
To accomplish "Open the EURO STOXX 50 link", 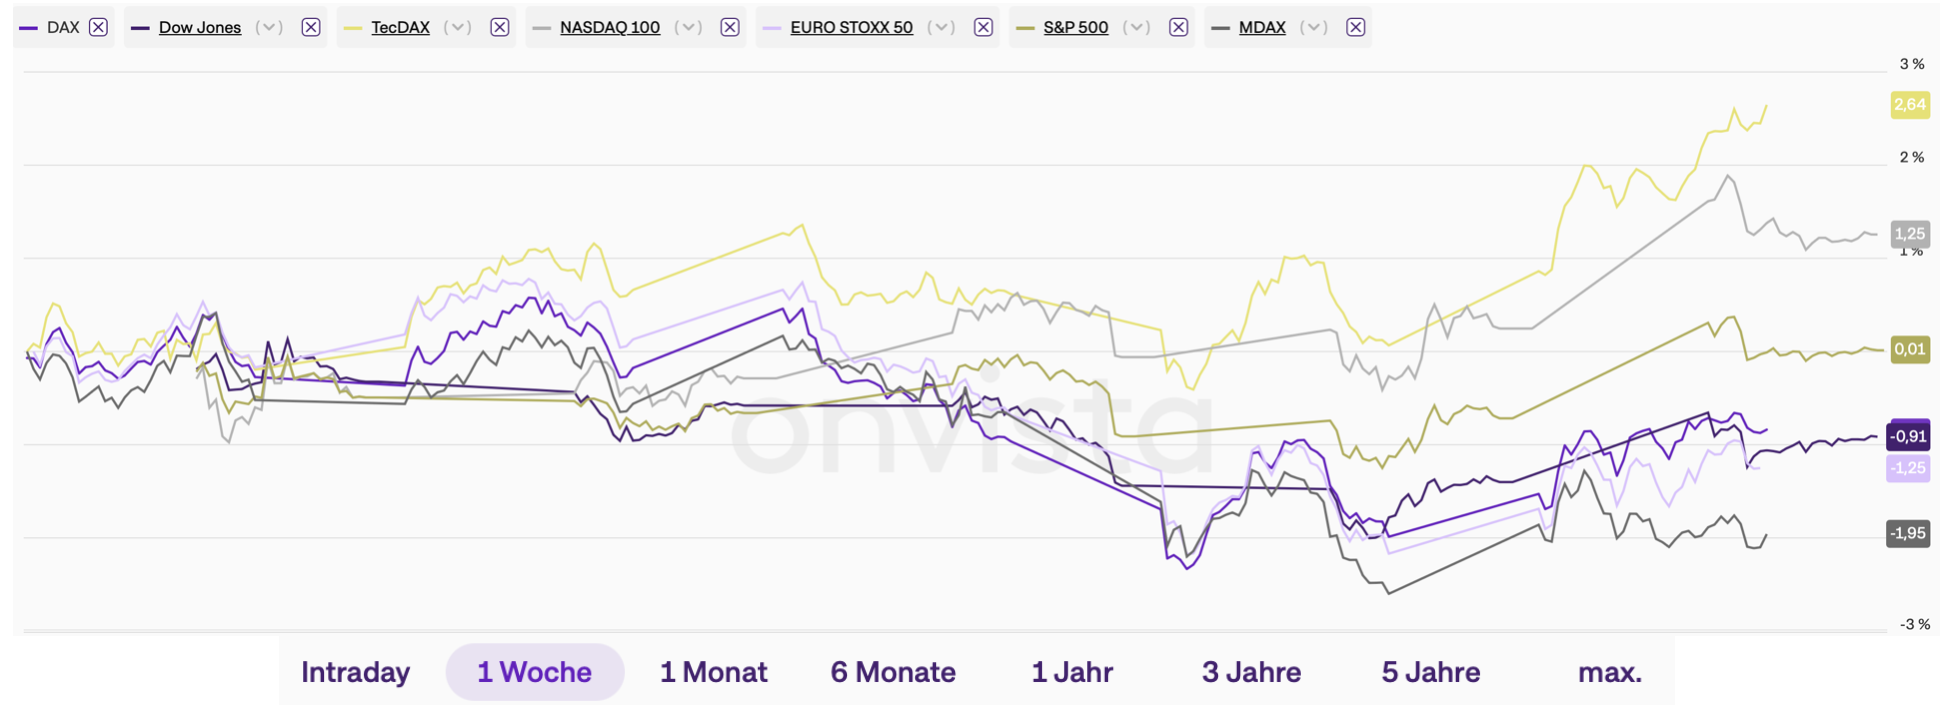I will click(852, 27).
